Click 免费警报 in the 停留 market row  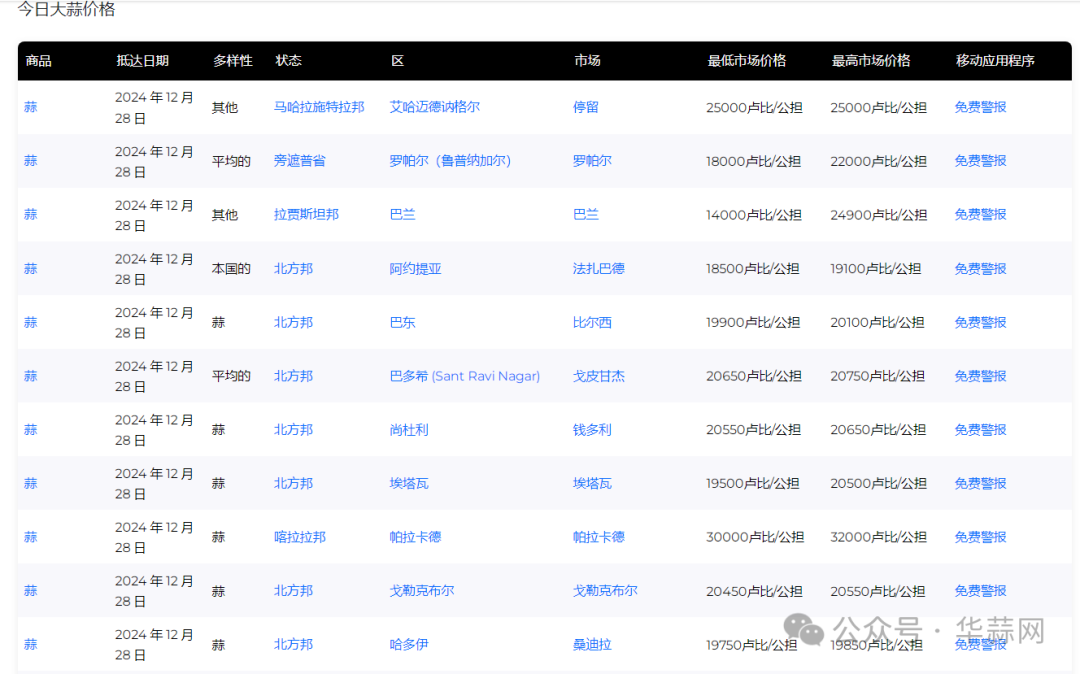pyautogui.click(x=980, y=107)
